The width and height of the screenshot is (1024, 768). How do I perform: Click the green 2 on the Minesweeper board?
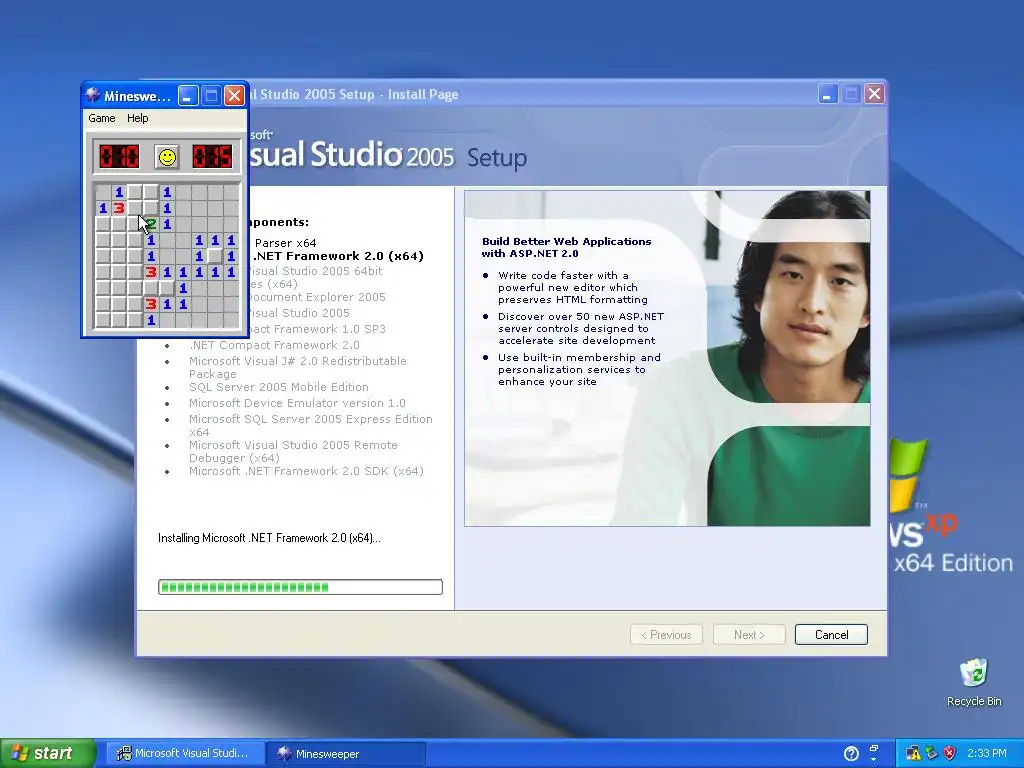[151, 224]
